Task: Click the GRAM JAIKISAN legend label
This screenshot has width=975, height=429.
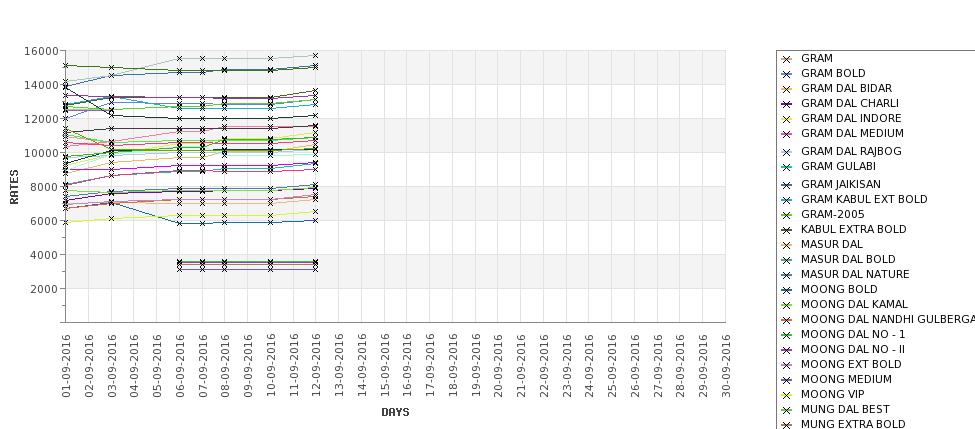Action: [841, 184]
